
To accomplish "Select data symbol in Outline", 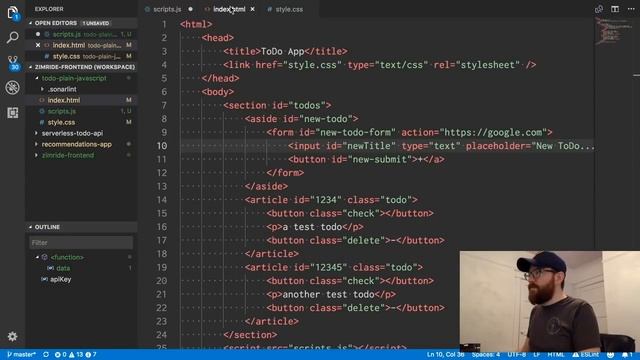I will (63, 268).
